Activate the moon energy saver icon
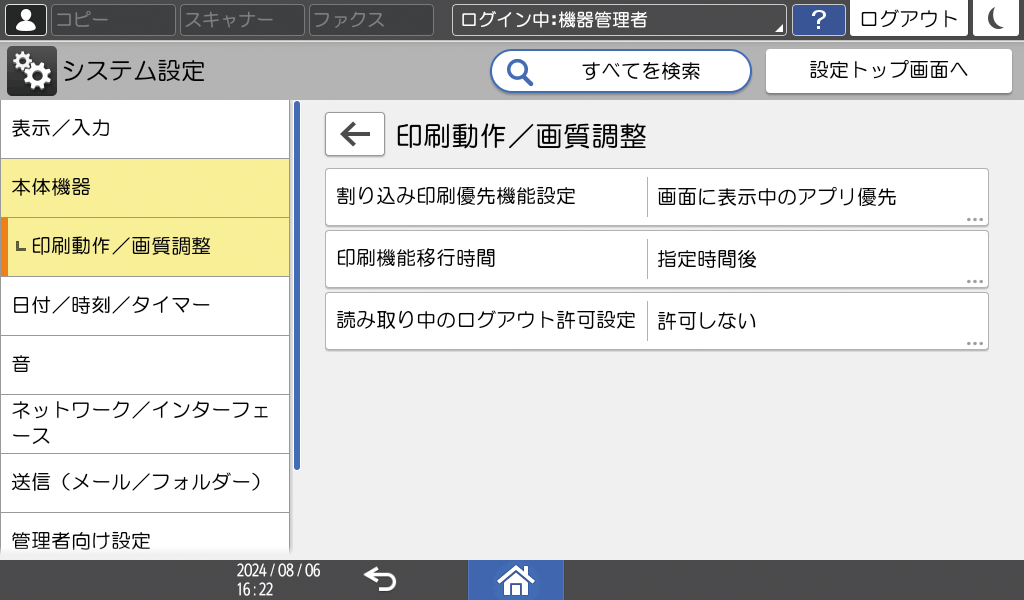This screenshot has width=1024, height=600. pyautogui.click(x=996, y=20)
